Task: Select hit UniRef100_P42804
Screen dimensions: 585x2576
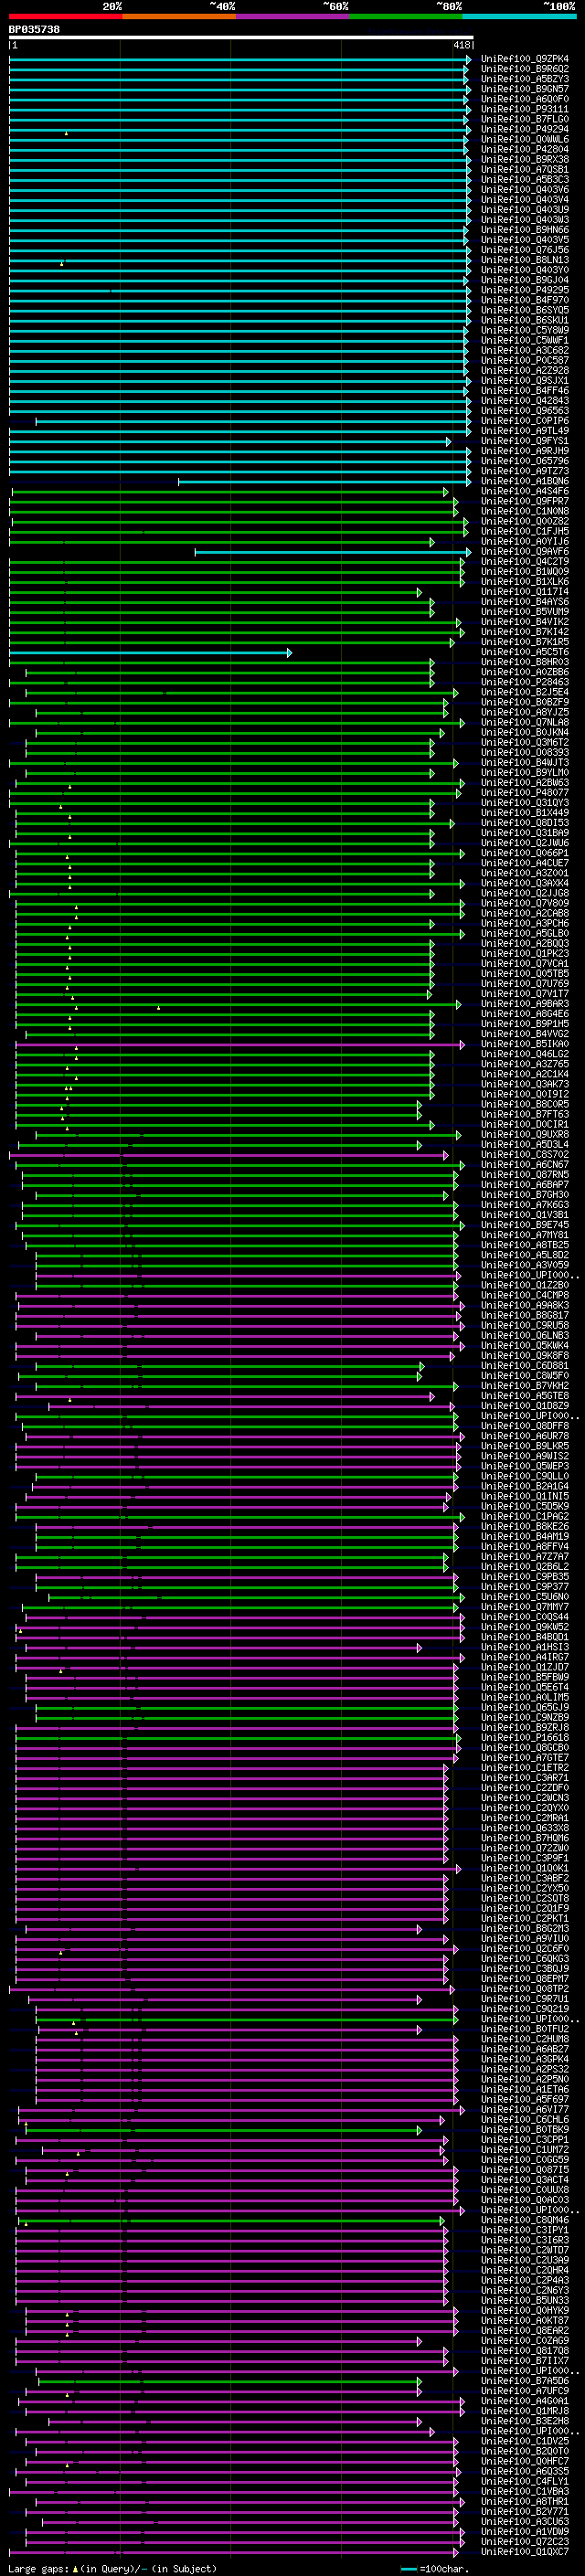Action: pos(525,149)
